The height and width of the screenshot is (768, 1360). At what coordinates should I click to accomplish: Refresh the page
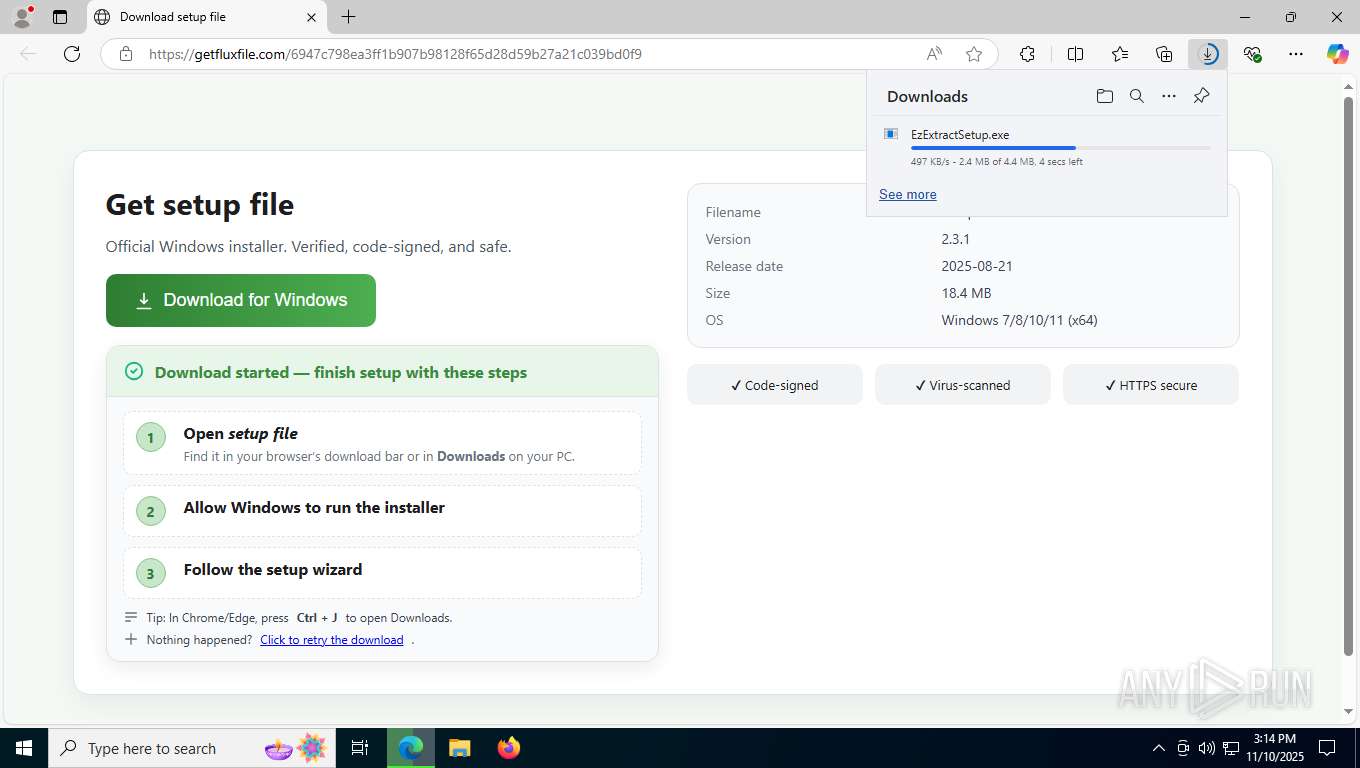72,54
